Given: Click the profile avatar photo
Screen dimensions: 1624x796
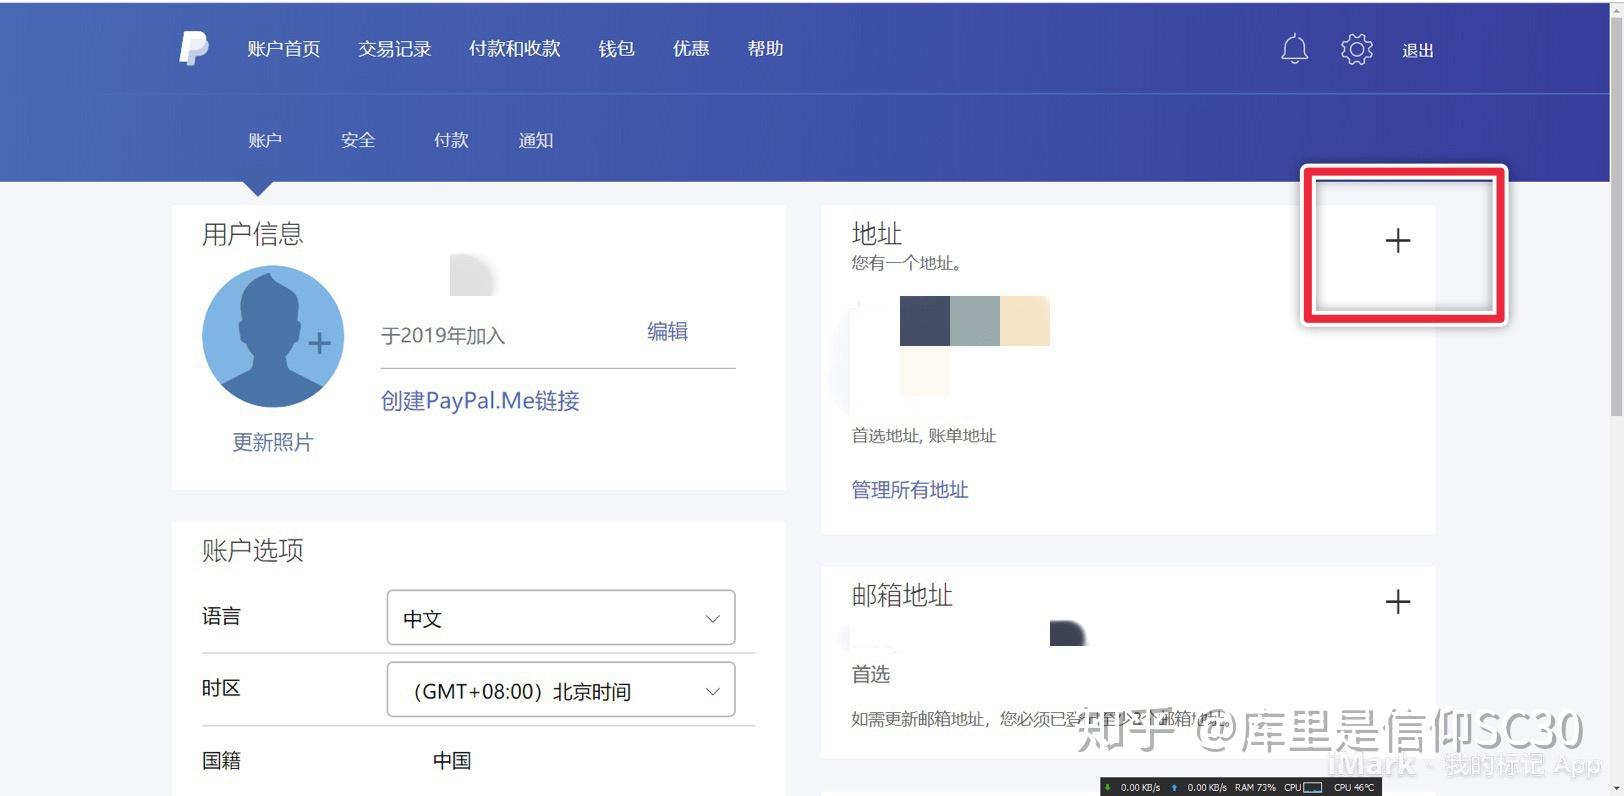Looking at the screenshot, I should pyautogui.click(x=273, y=336).
